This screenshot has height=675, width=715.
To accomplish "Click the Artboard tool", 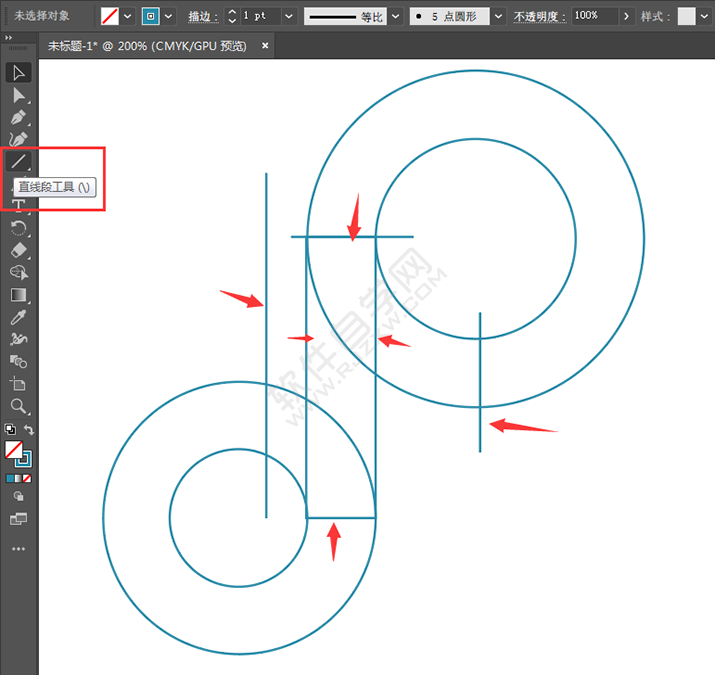I will point(18,384).
